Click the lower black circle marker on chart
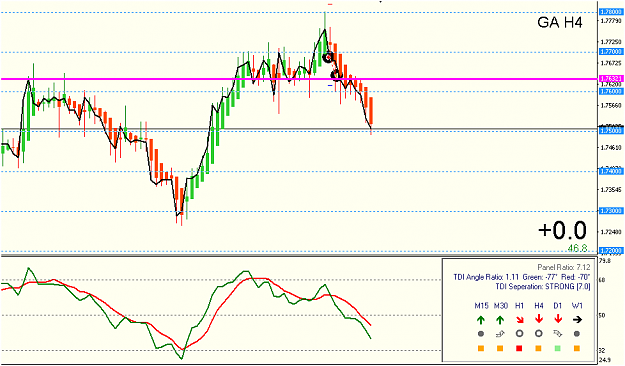 click(x=337, y=75)
